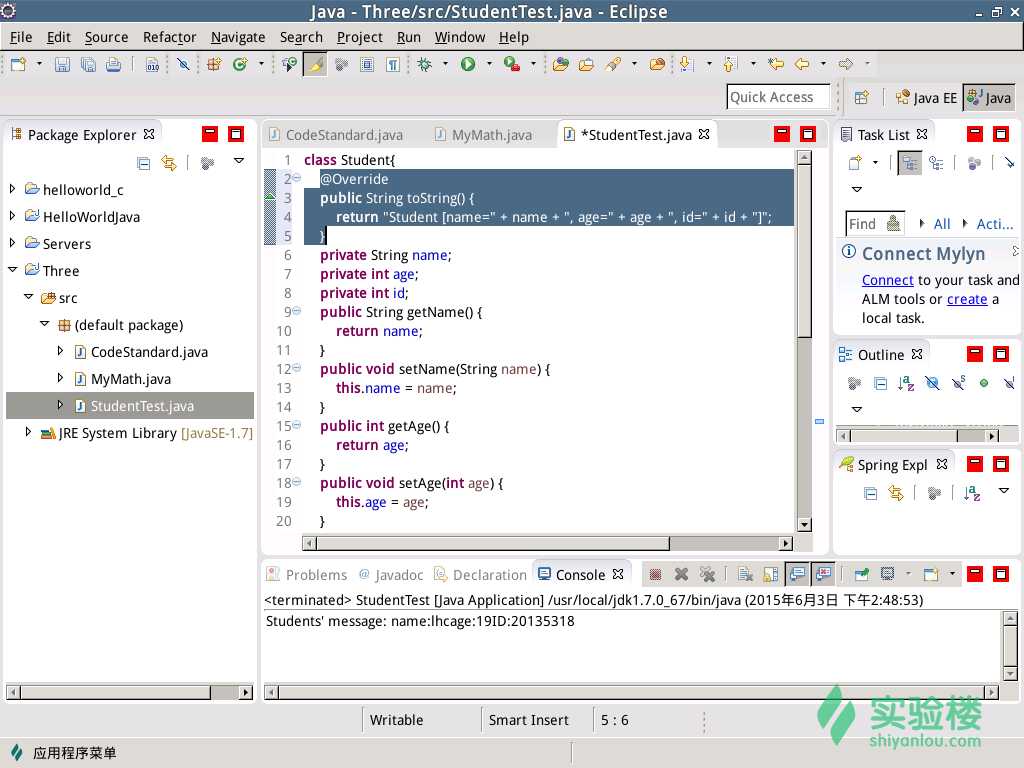This screenshot has width=1024, height=768.
Task: Expand the Servers project node
Action: pos(12,242)
